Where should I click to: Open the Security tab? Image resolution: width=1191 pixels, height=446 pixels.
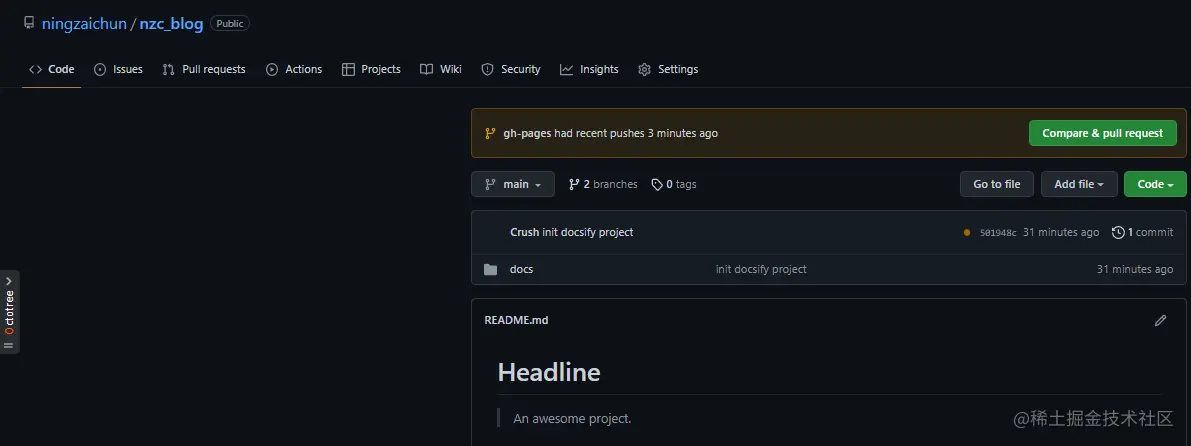tap(511, 69)
